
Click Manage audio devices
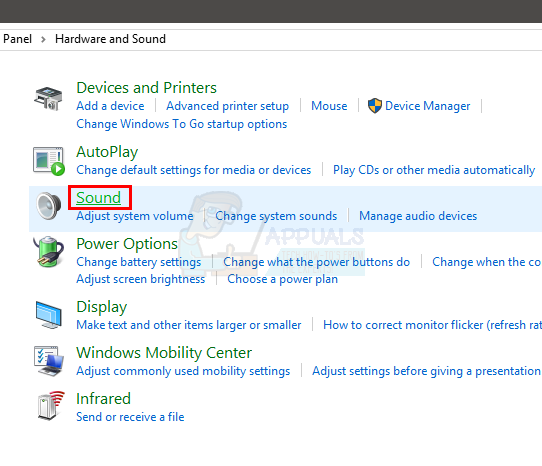[x=418, y=216]
